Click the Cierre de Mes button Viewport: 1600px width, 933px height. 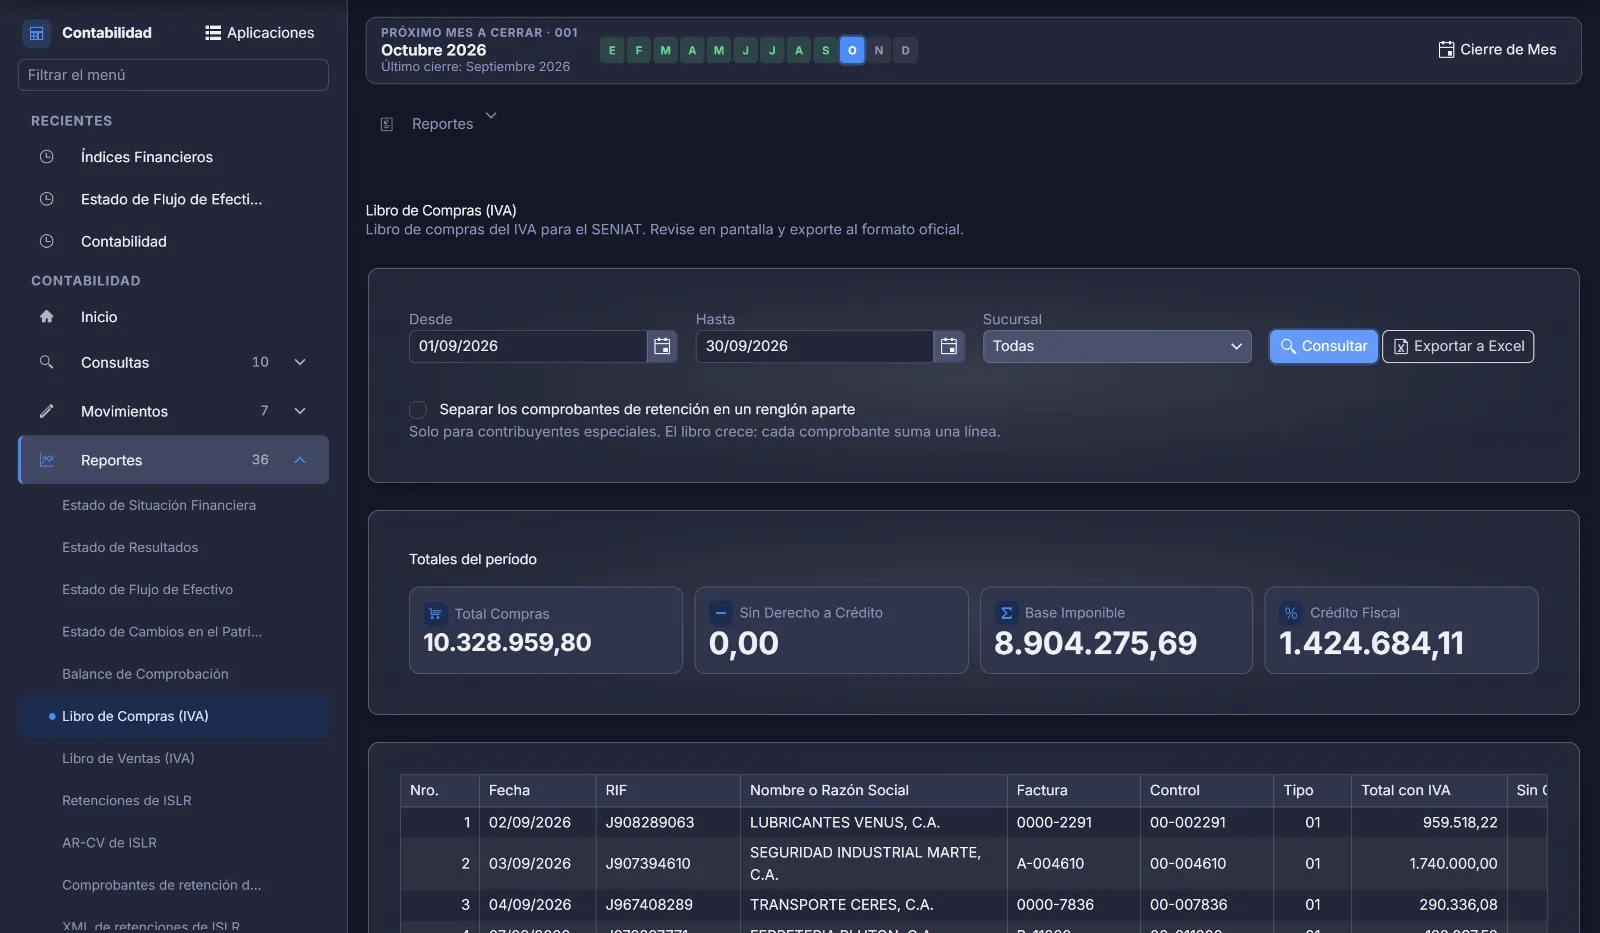point(1497,50)
